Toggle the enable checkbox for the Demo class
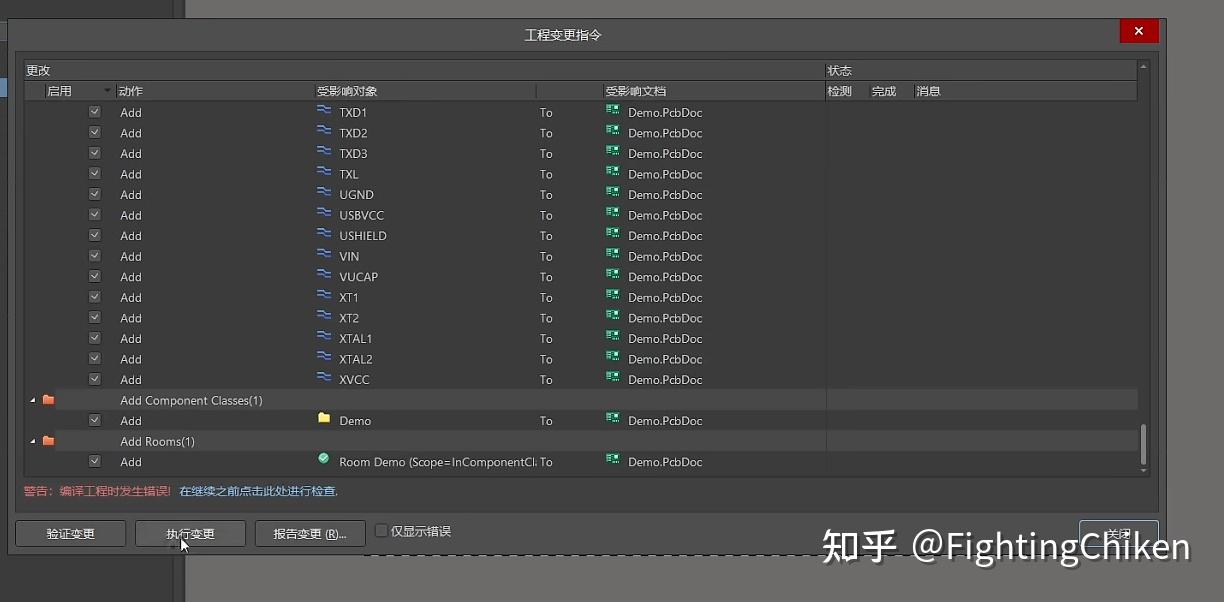This screenshot has width=1224, height=602. (95, 420)
